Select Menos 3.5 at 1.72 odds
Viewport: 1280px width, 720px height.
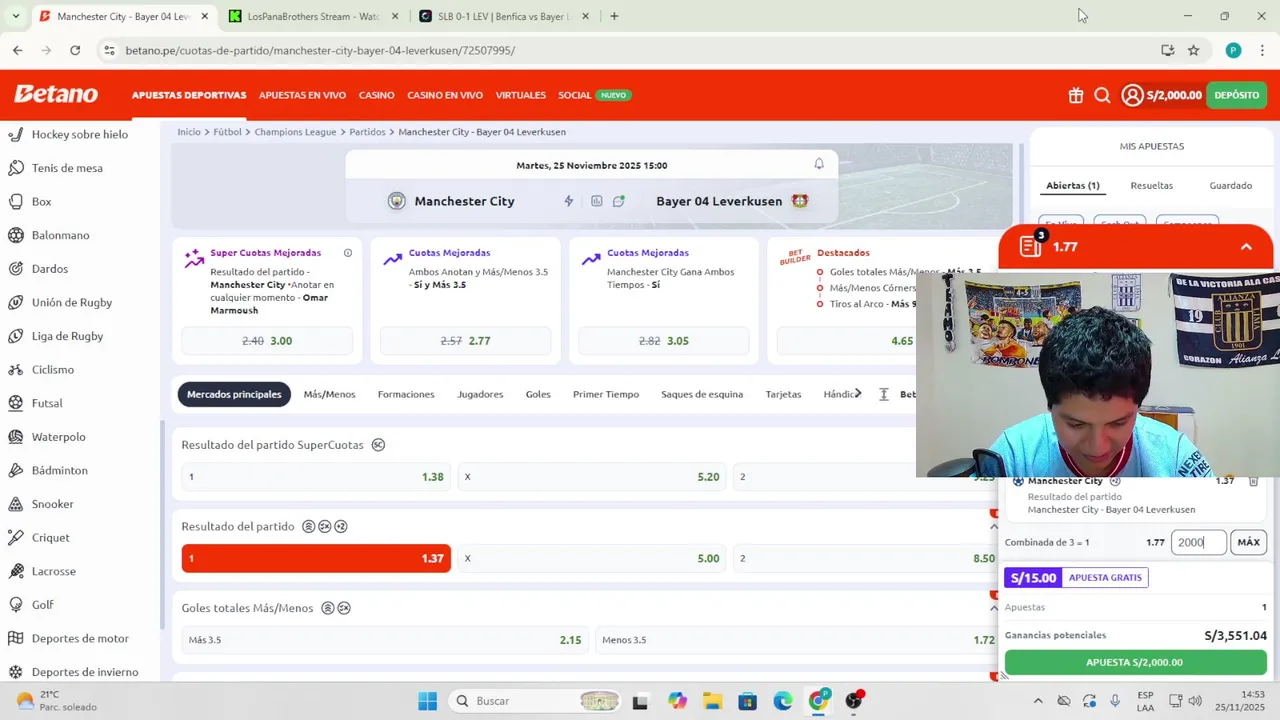798,640
